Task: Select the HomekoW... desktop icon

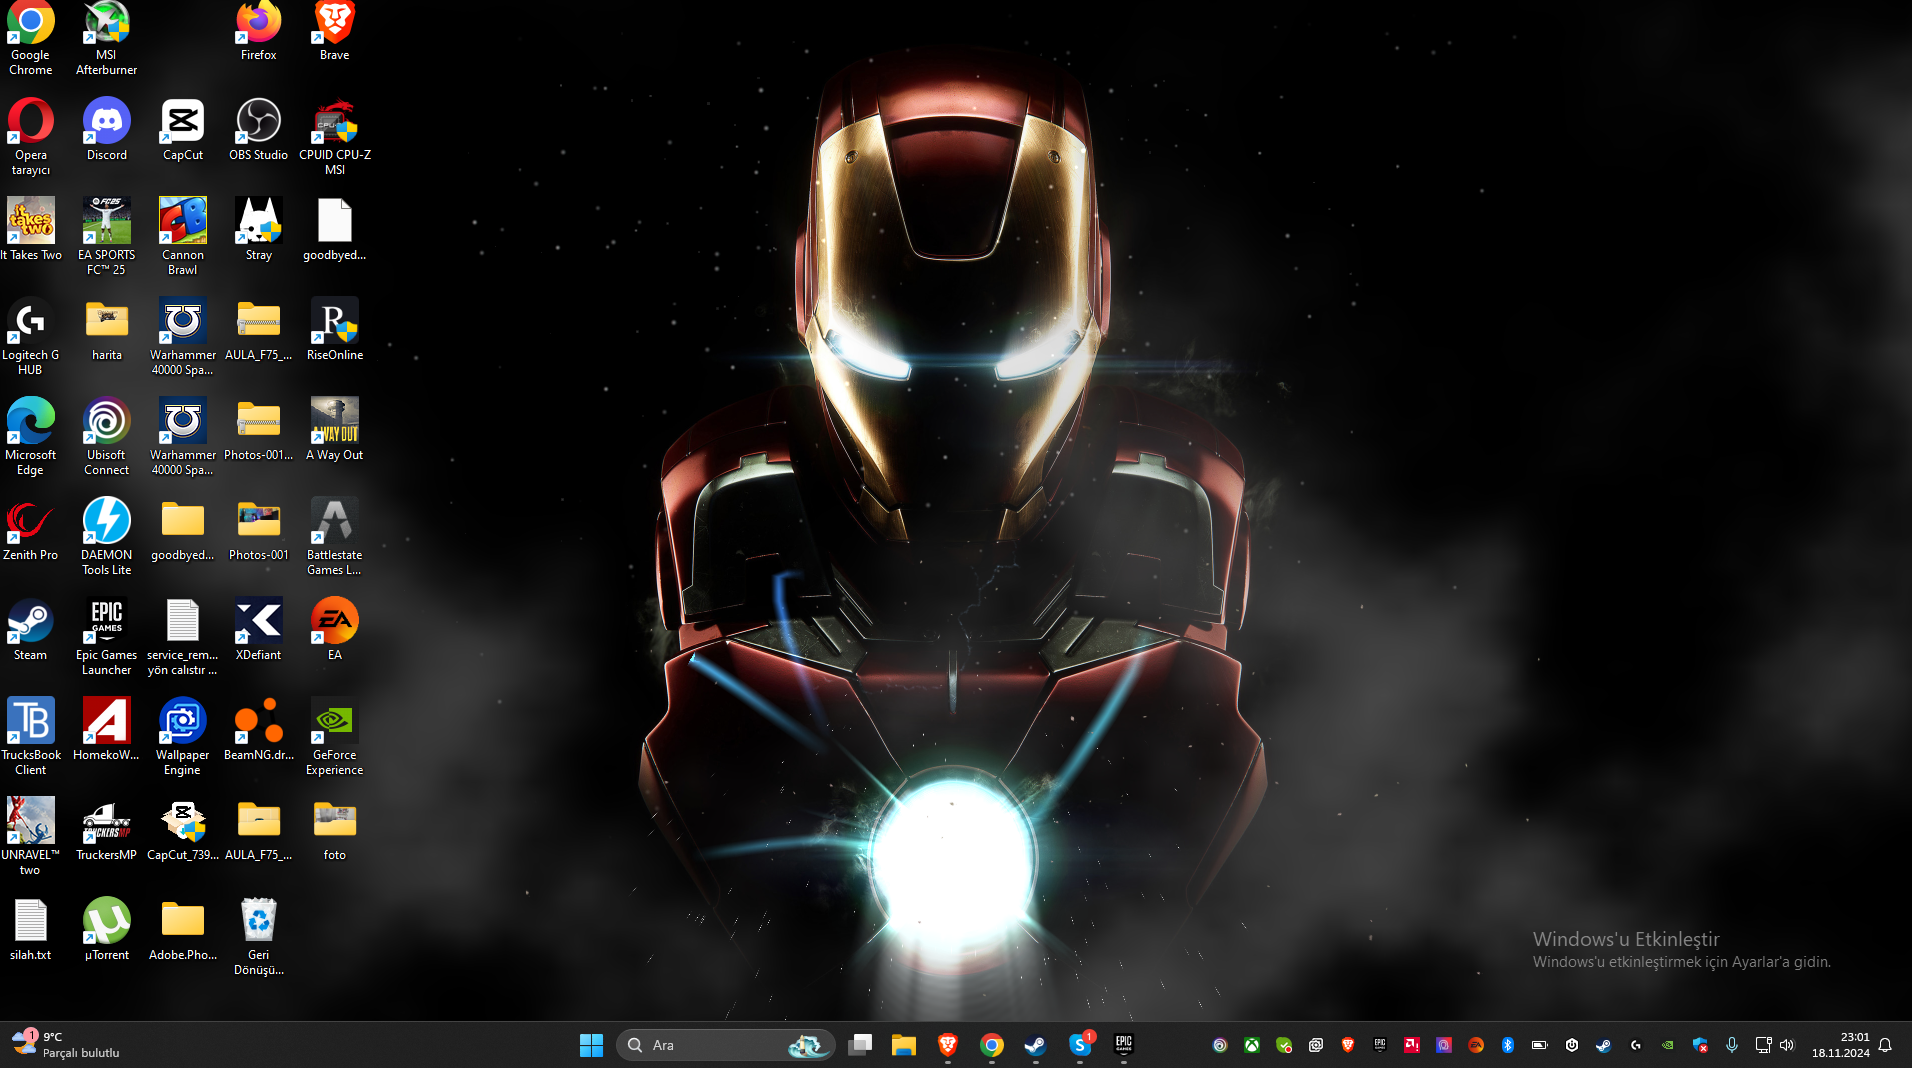Action: [x=107, y=730]
